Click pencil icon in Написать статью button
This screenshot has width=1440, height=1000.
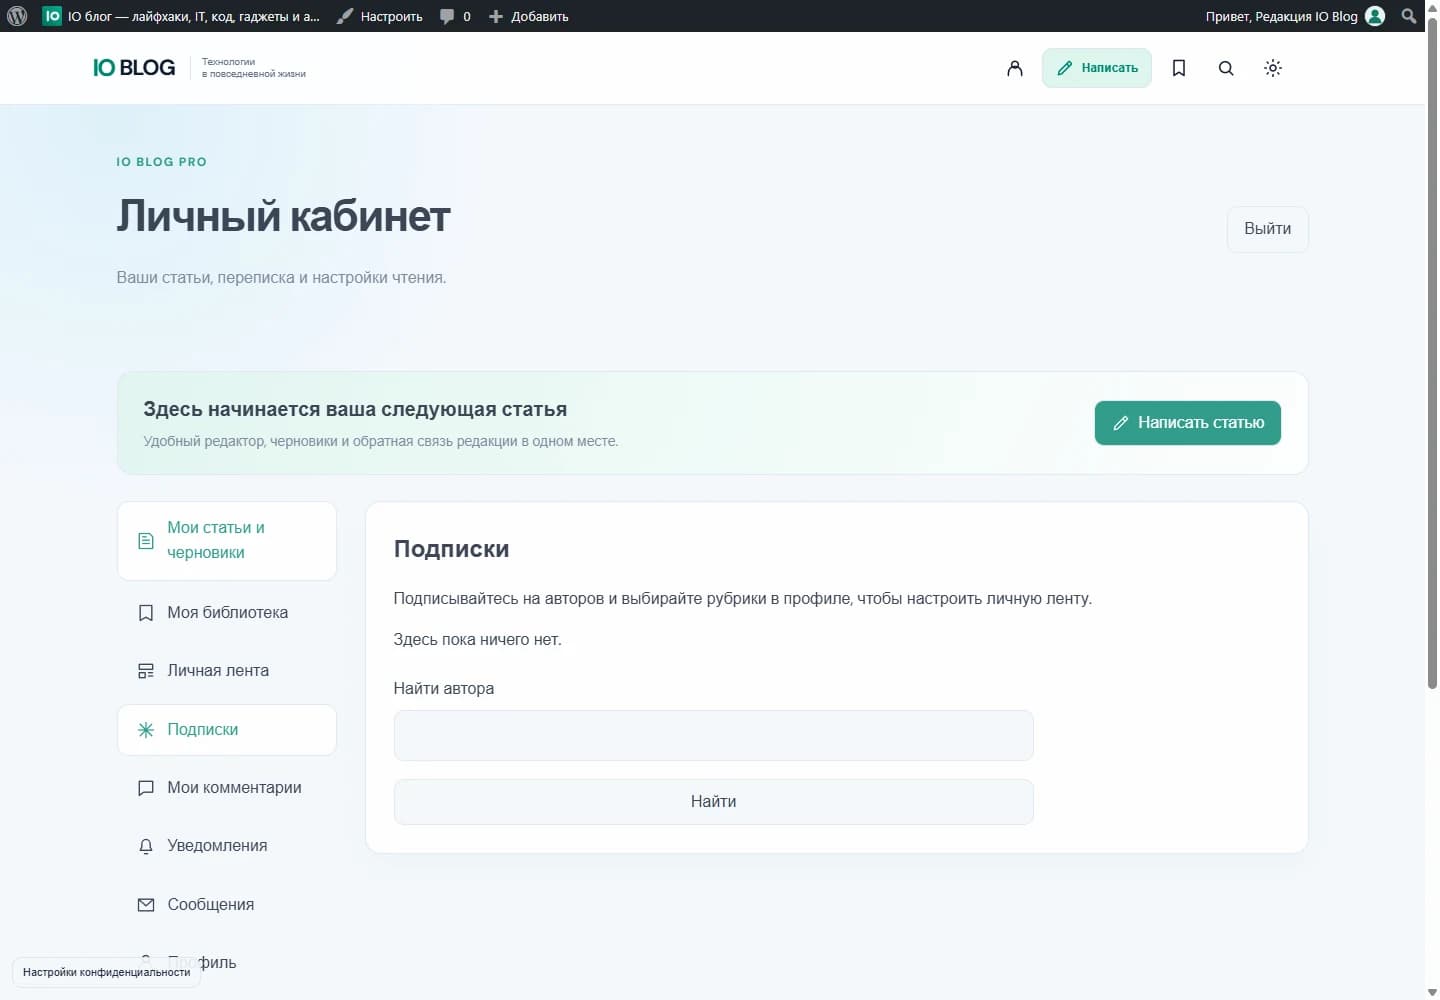(1121, 423)
